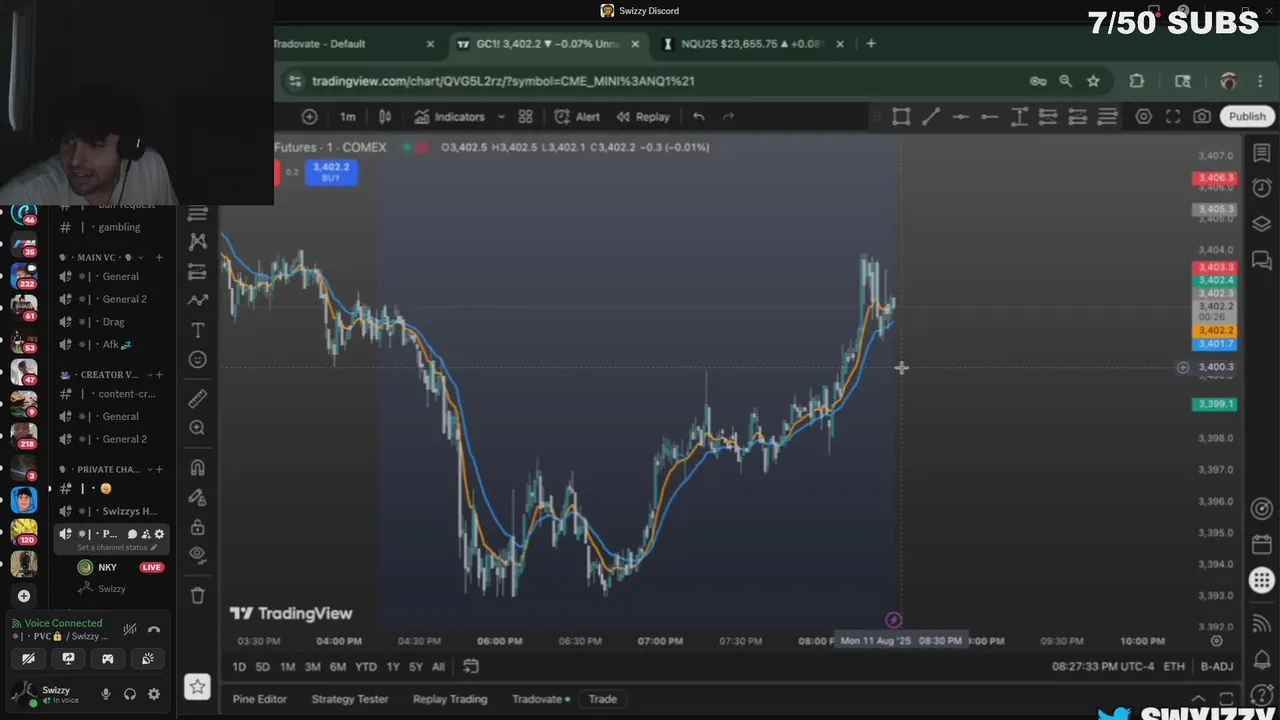
Task: Mute microphone in Discord user panel
Action: [x=106, y=694]
